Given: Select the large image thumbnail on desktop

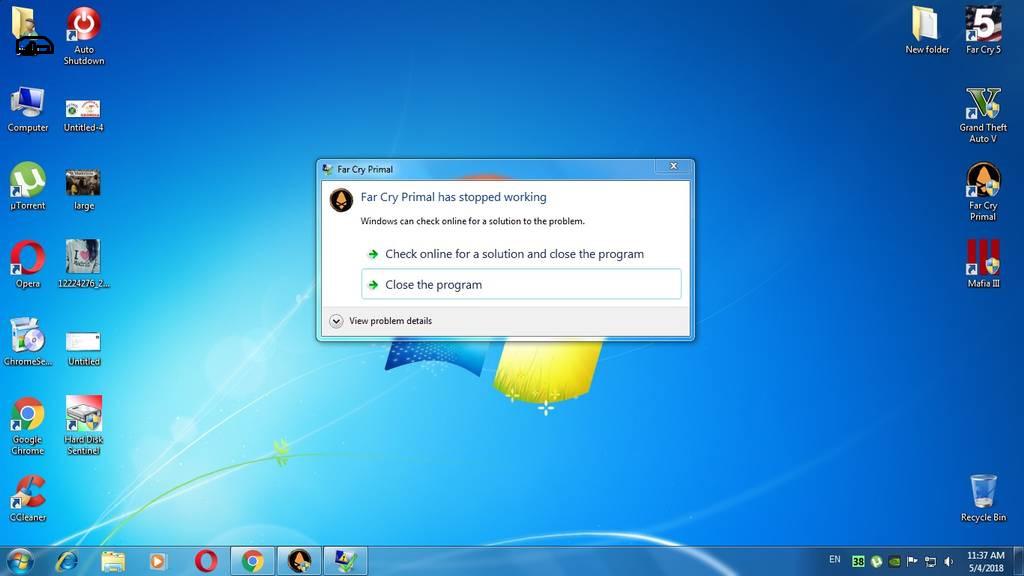Looking at the screenshot, I should tap(84, 183).
